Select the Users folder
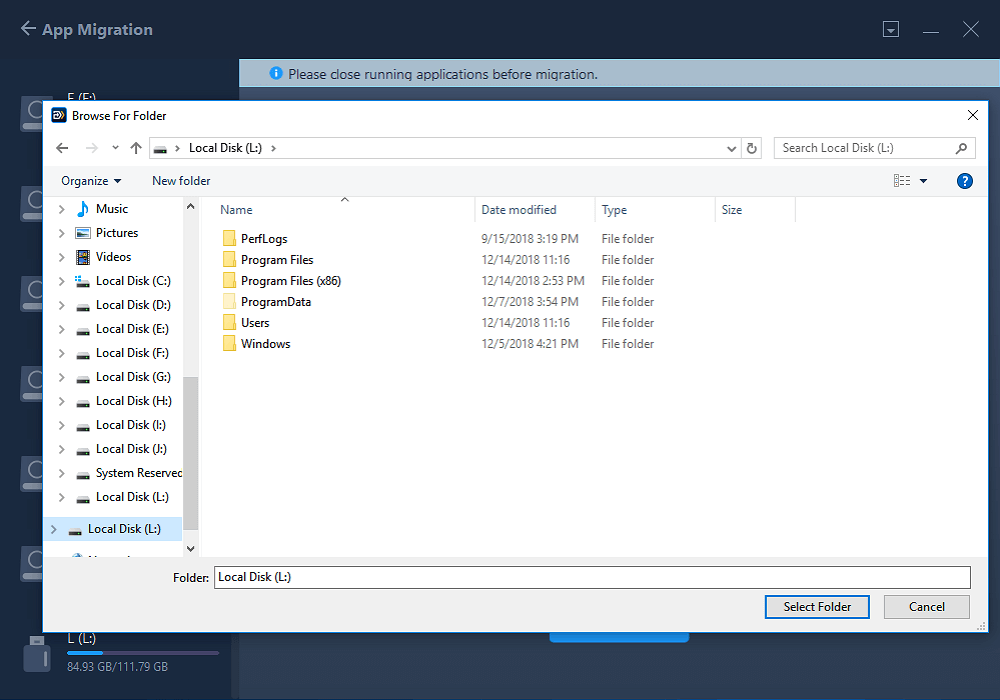 coord(255,323)
